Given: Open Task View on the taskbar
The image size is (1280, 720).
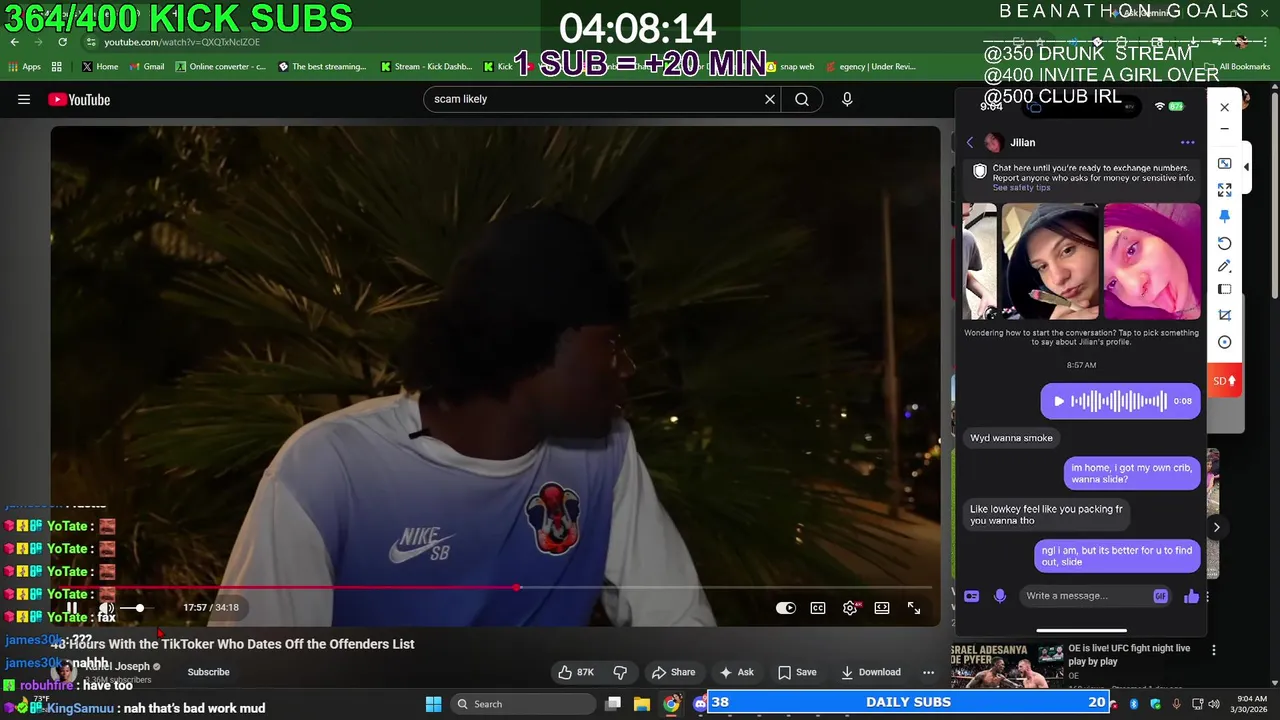Looking at the screenshot, I should (613, 704).
